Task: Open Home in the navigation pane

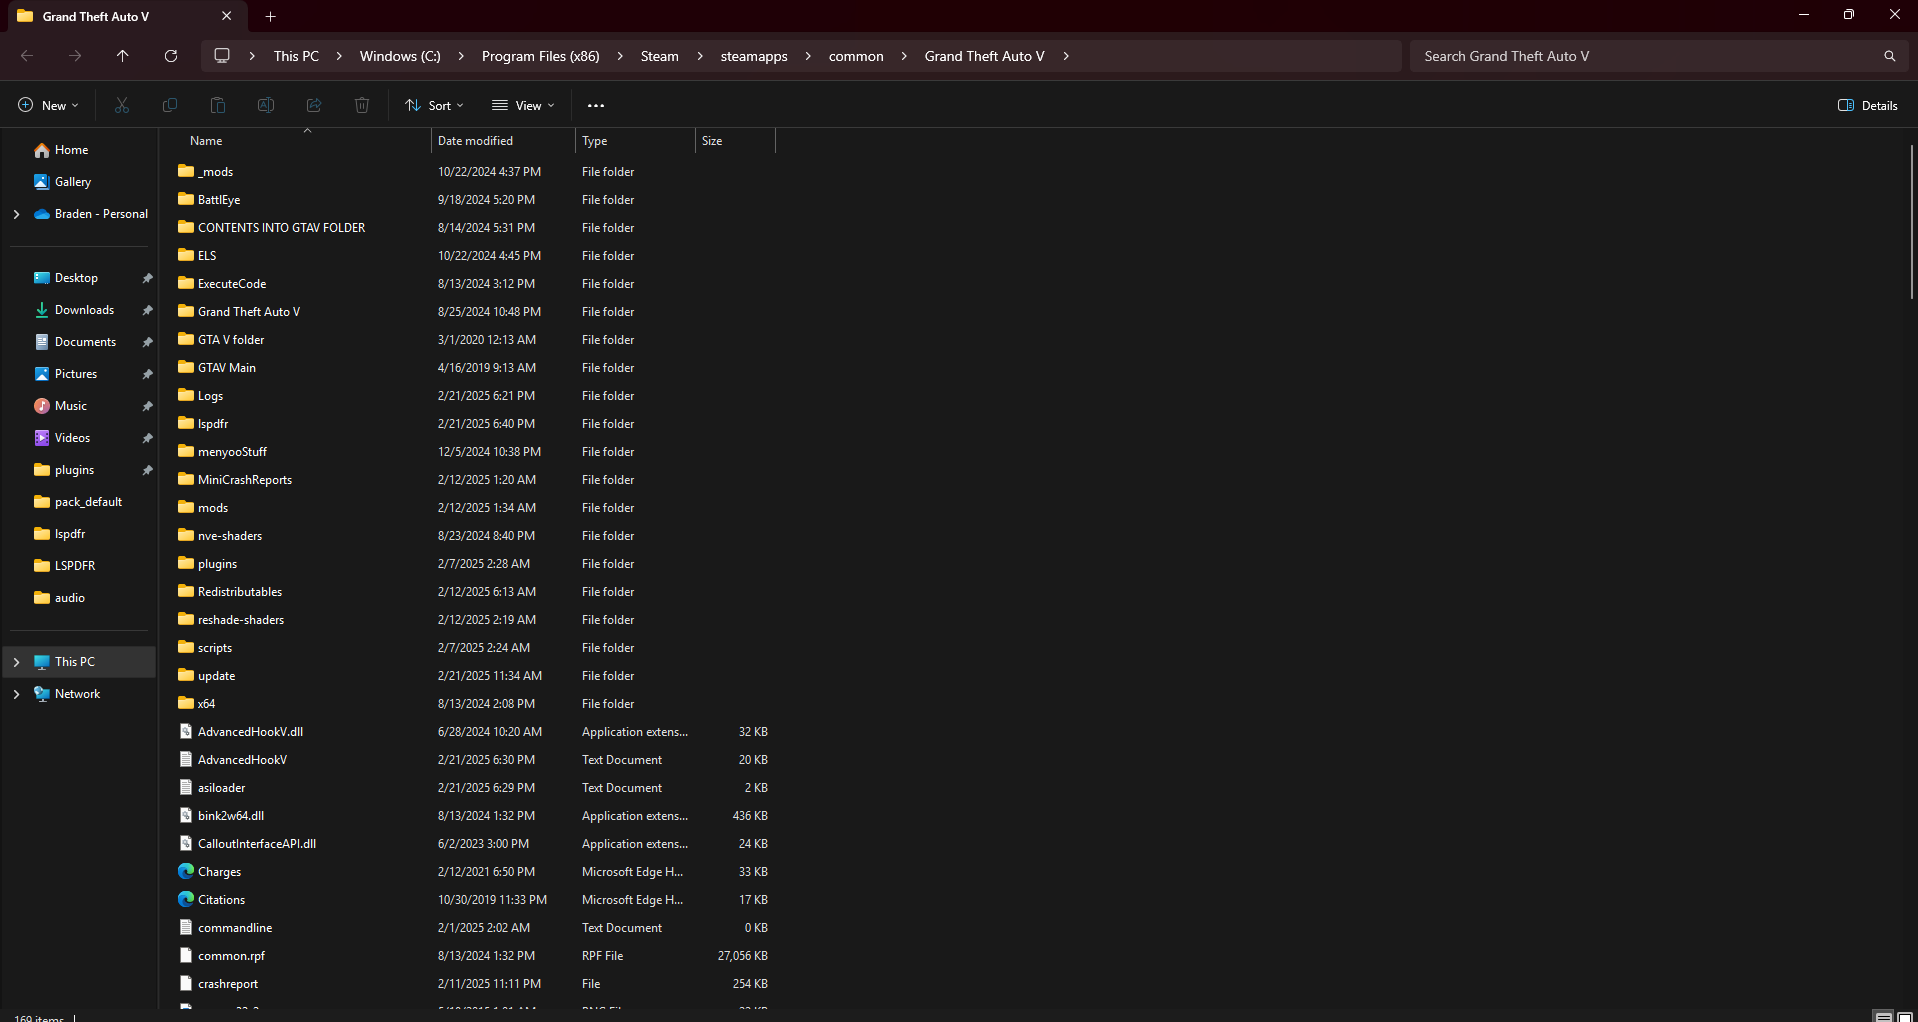Action: click(x=71, y=150)
